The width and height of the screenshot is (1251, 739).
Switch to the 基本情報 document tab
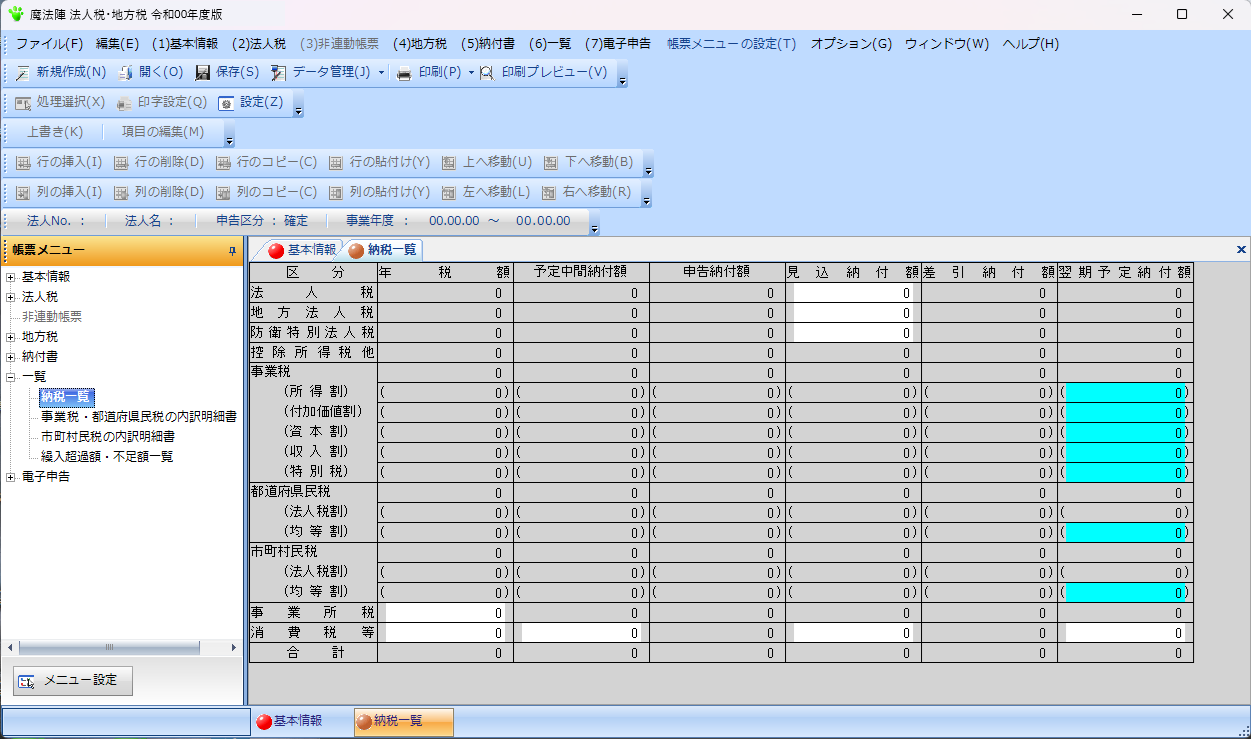304,250
